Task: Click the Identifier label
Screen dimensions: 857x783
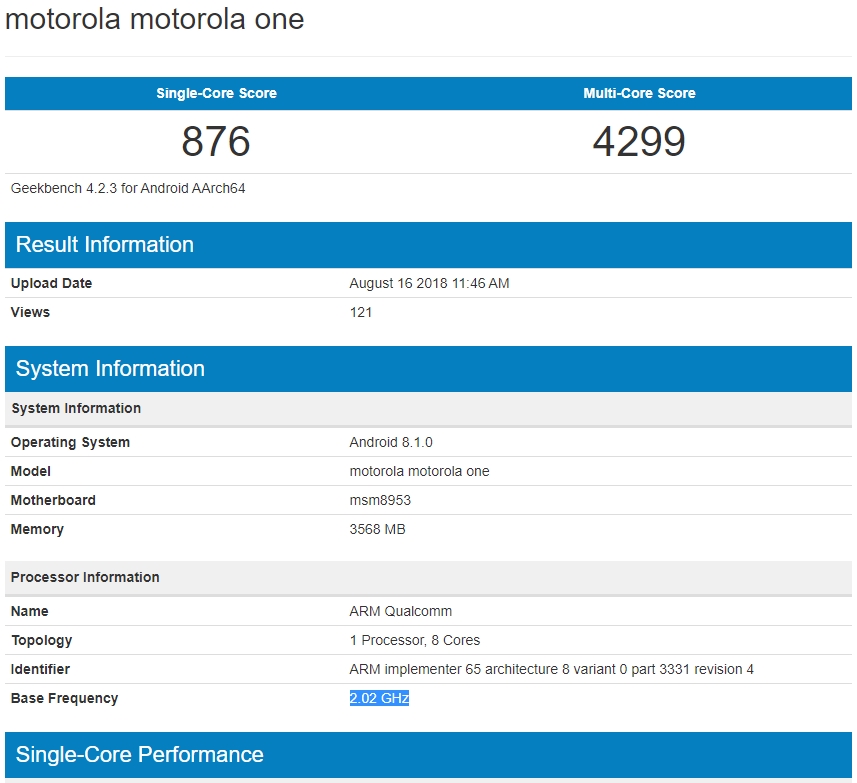Action: (x=40, y=669)
